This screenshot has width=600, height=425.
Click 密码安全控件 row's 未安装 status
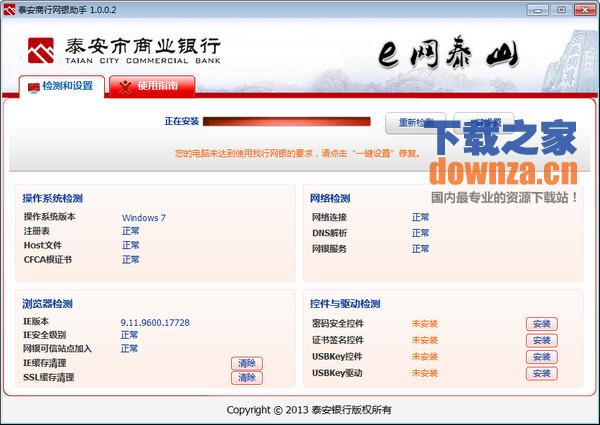pos(424,324)
